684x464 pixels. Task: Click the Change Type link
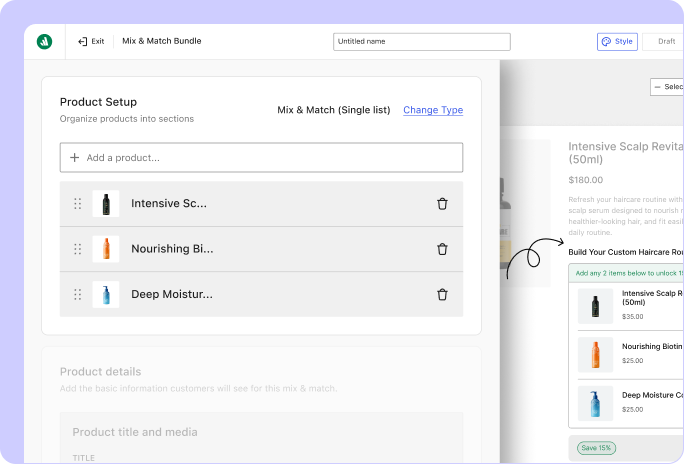[x=433, y=110]
